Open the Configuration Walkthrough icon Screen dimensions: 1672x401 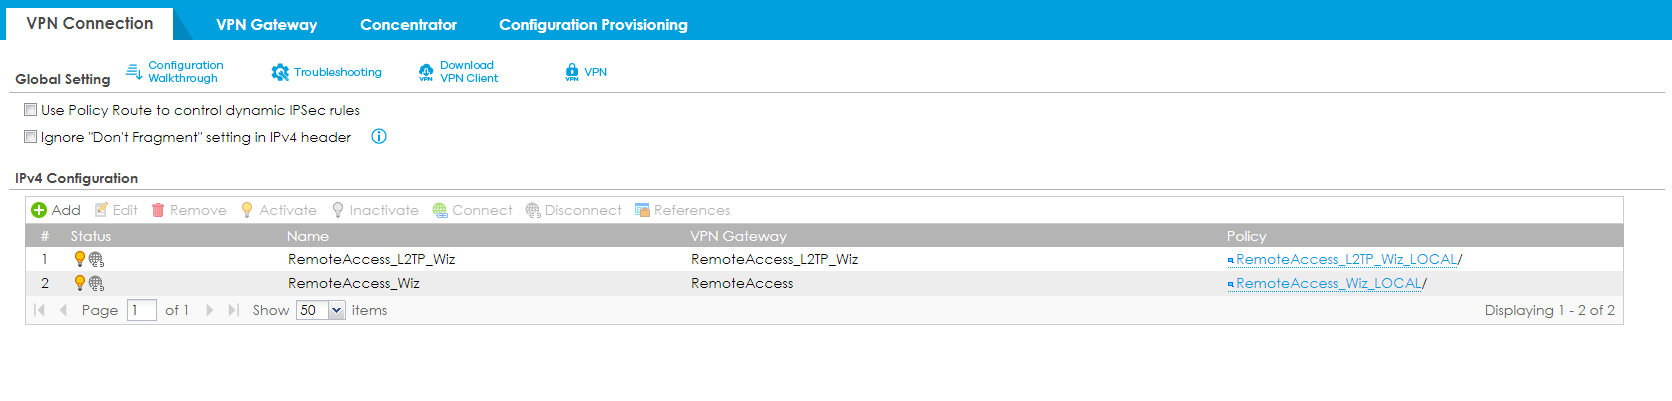134,71
